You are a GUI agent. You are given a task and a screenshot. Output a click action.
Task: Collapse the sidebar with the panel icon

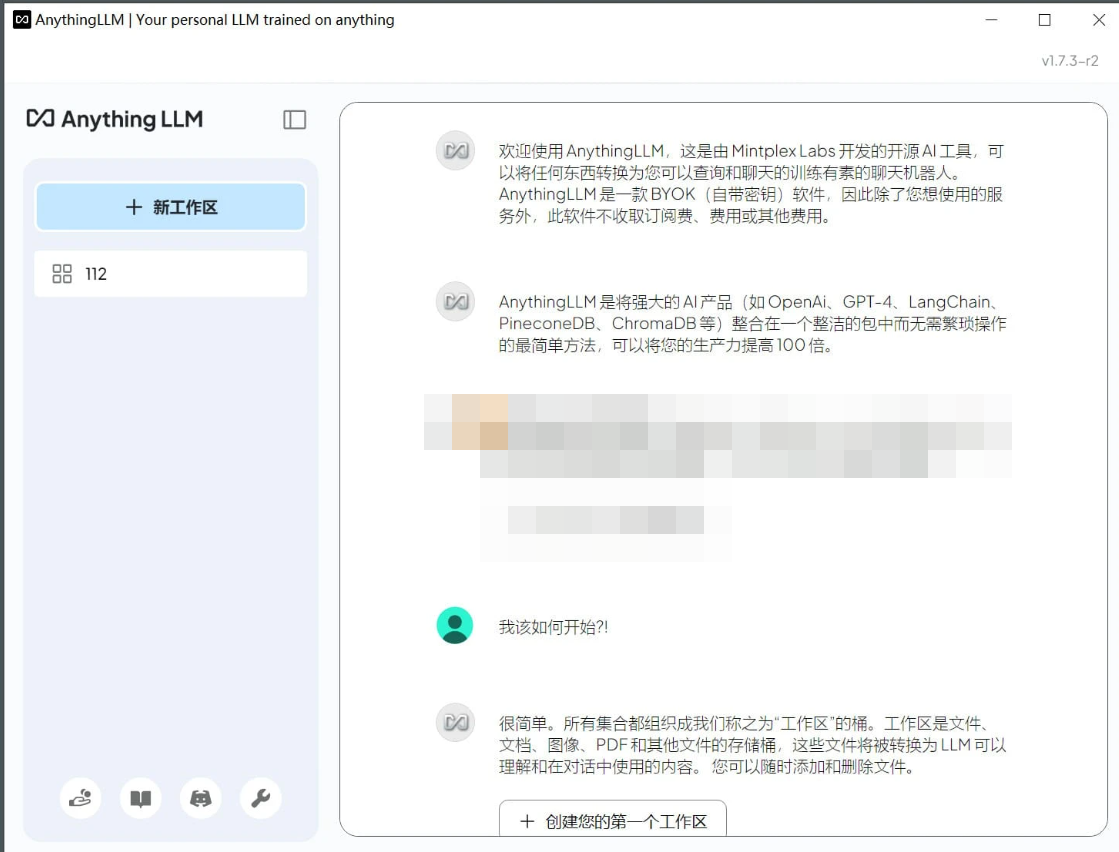(x=294, y=118)
